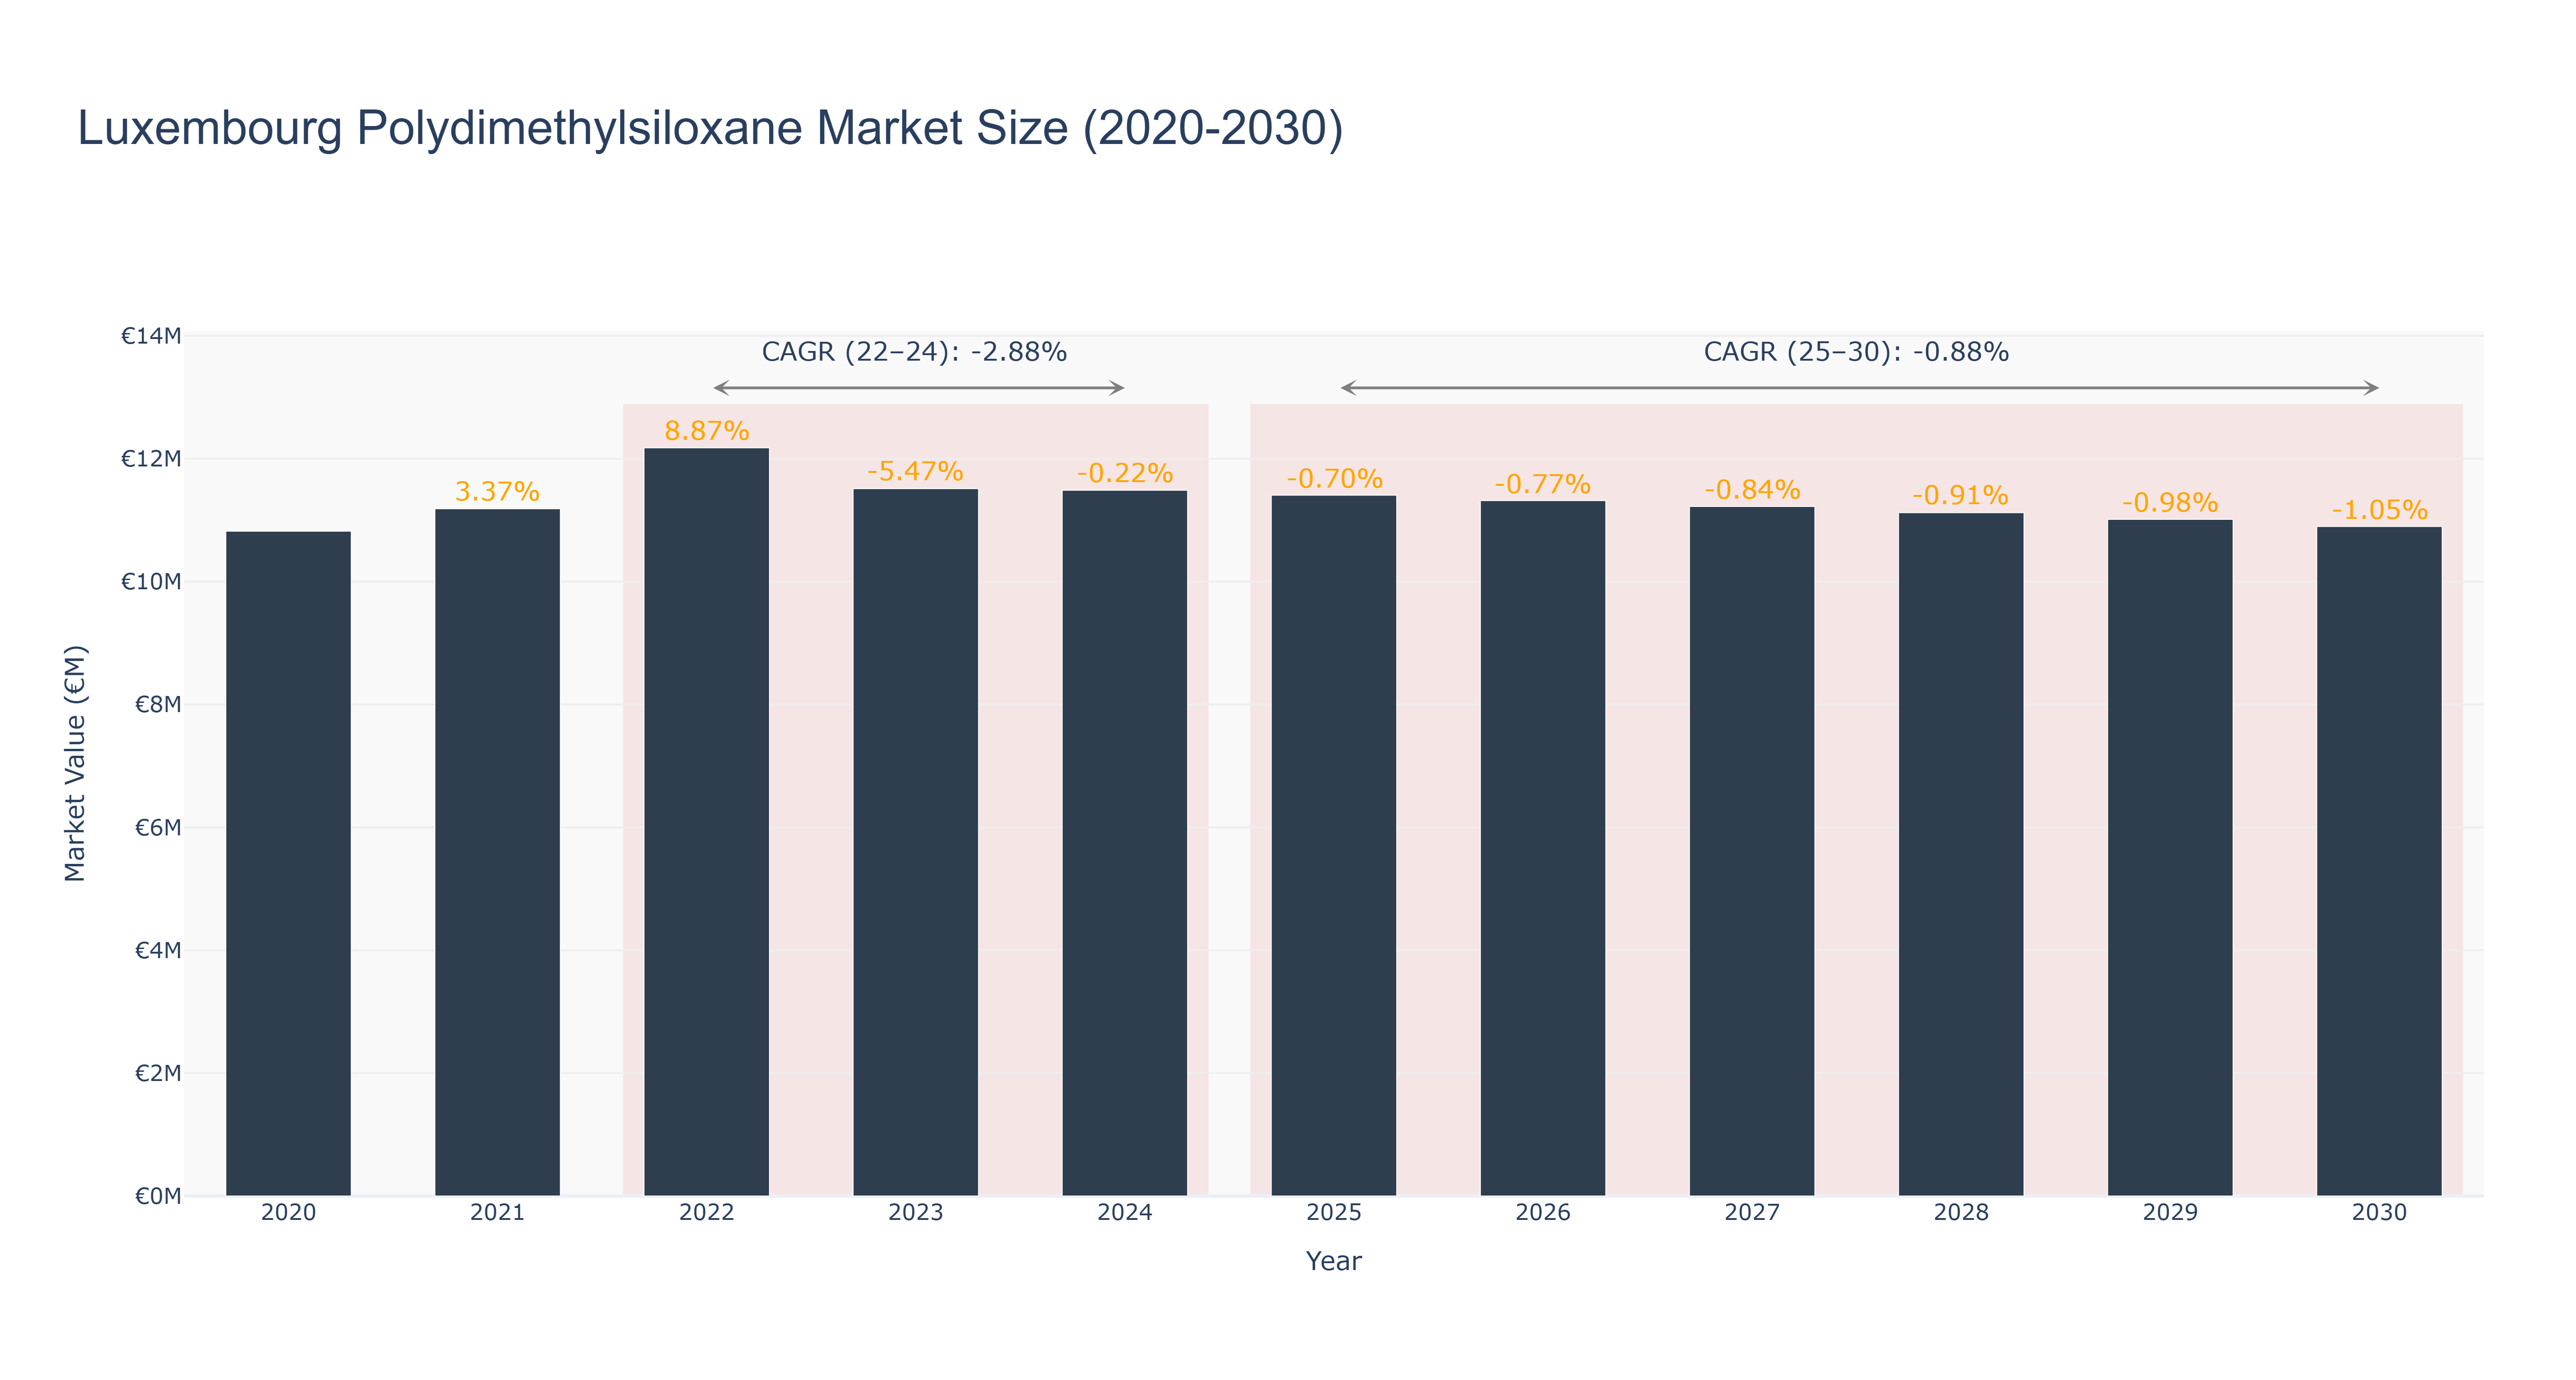This screenshot has width=2576, height=1380.
Task: Click the Market Value (€M) axis title
Action: (75, 763)
